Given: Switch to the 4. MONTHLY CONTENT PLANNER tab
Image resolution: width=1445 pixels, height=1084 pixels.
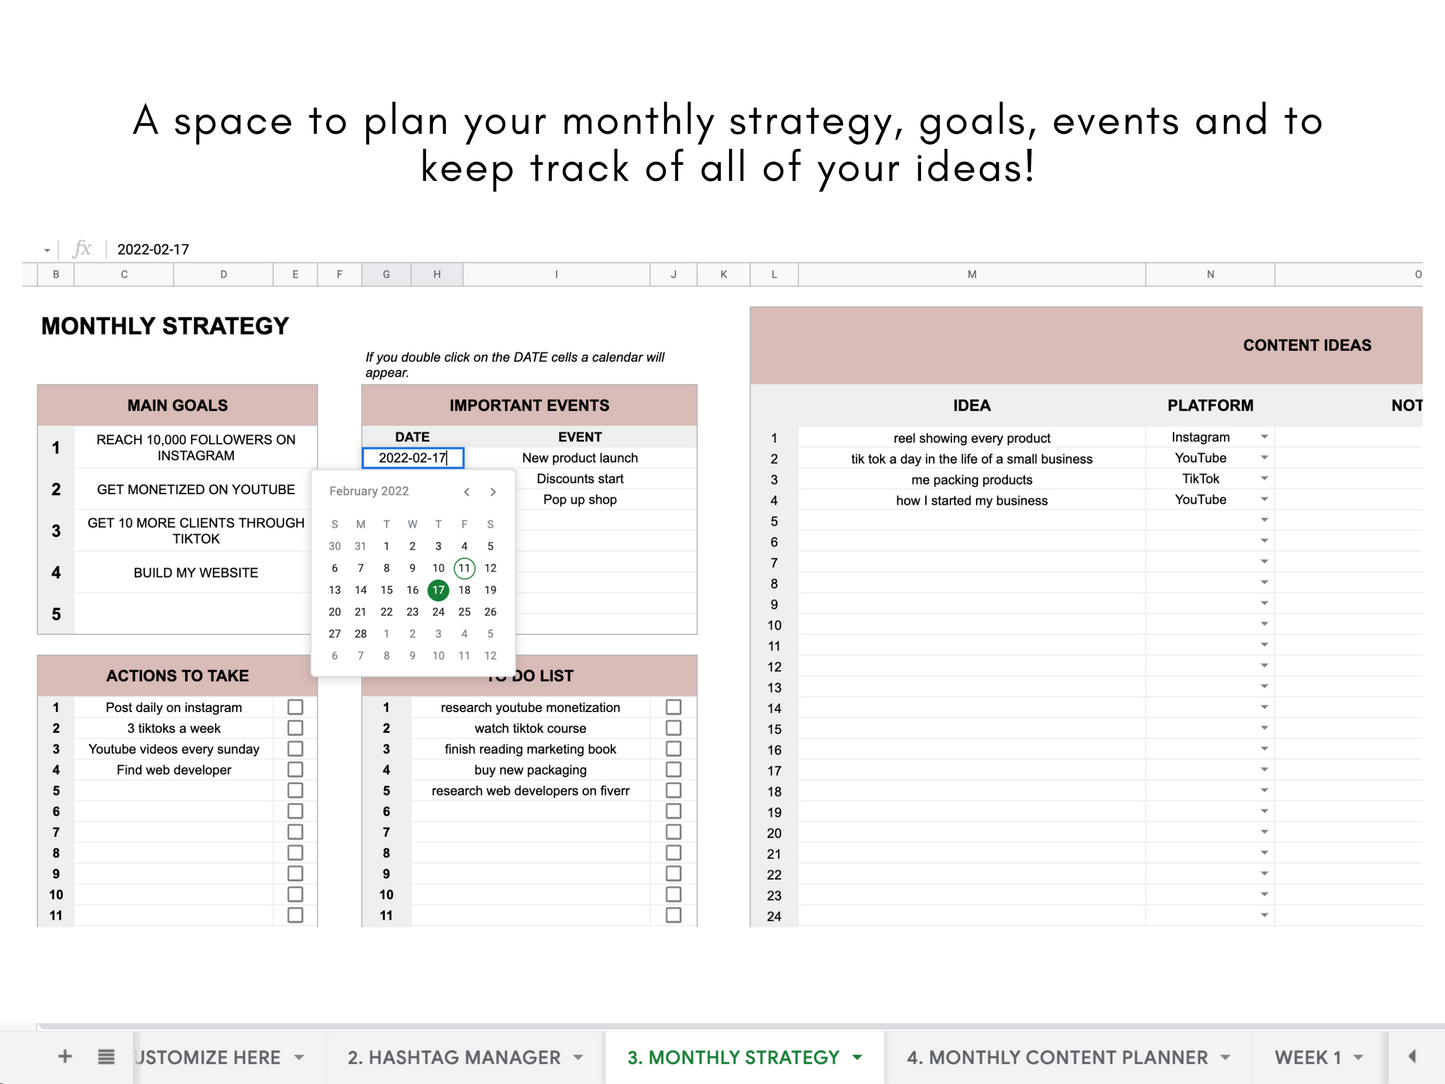Looking at the screenshot, I should (1058, 1056).
